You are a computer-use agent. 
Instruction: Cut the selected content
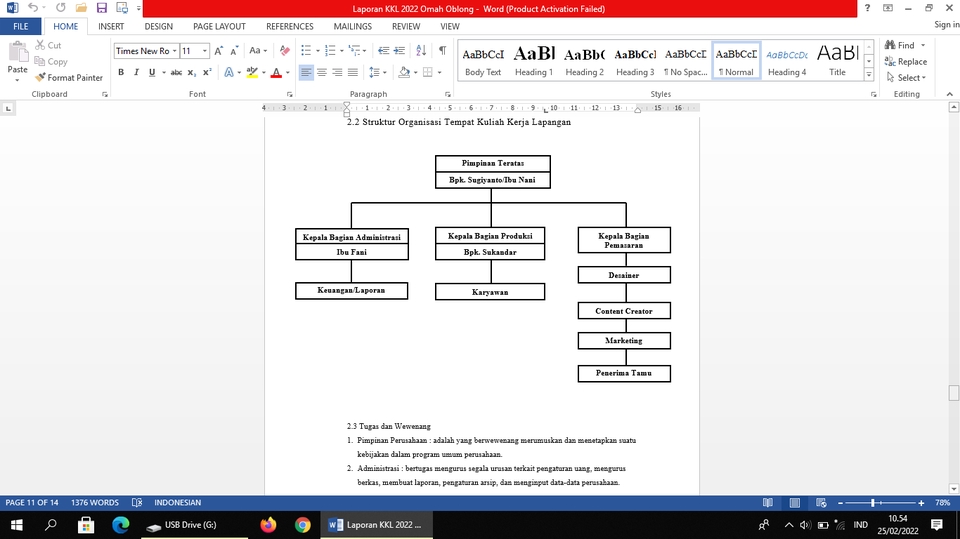(48, 45)
